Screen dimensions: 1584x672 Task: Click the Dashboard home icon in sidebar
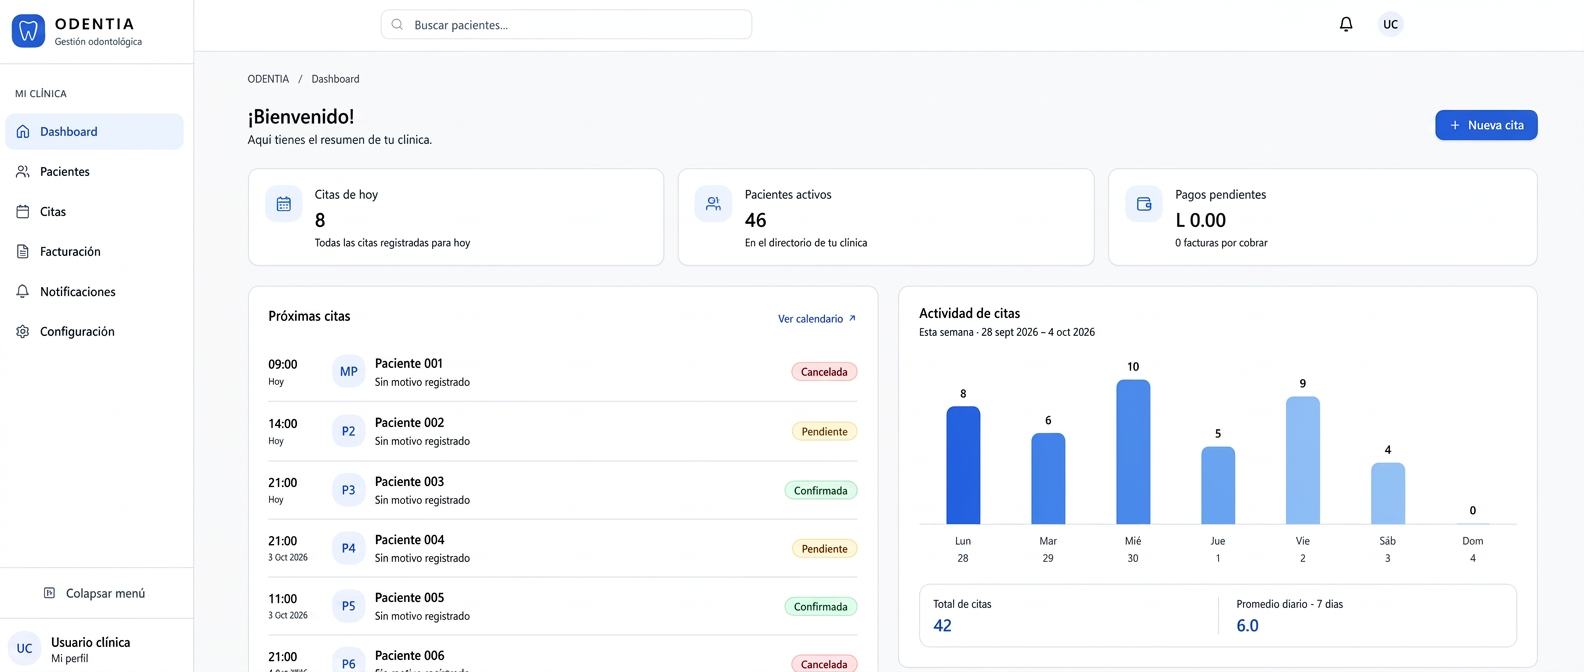[23, 131]
